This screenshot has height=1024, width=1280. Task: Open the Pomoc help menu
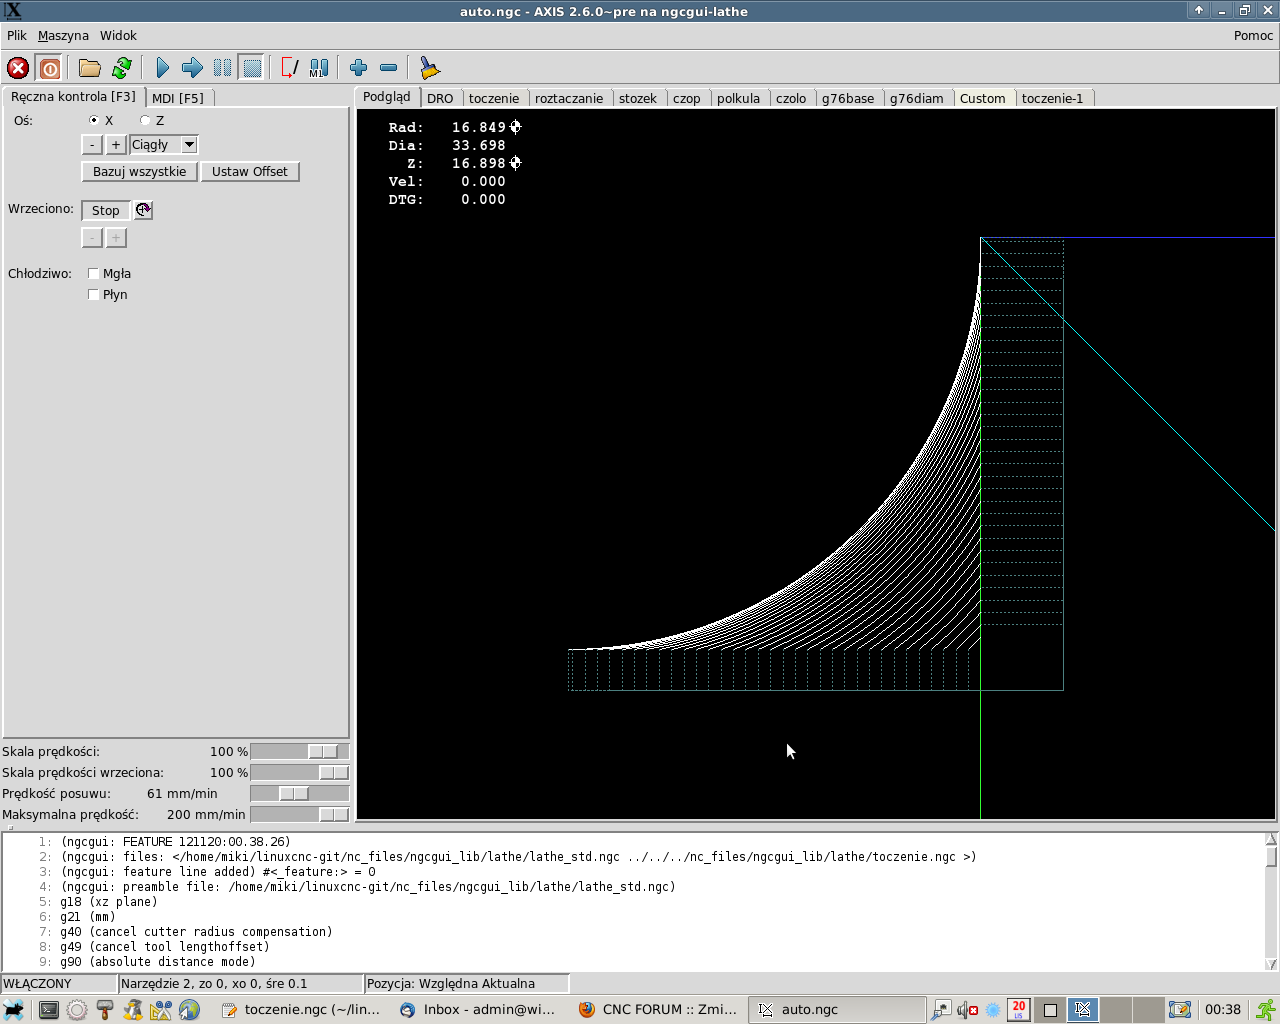tap(1253, 35)
